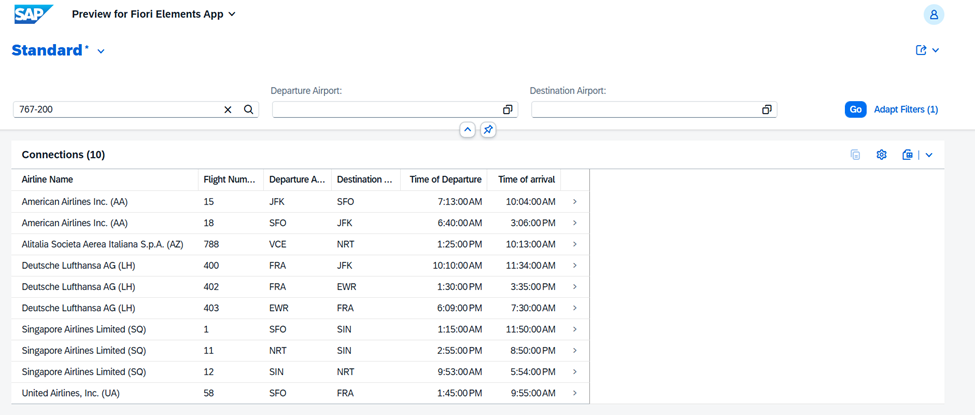Viewport: 975px width, 415px height.
Task: Click the Time of Departure column header
Action: pos(445,180)
